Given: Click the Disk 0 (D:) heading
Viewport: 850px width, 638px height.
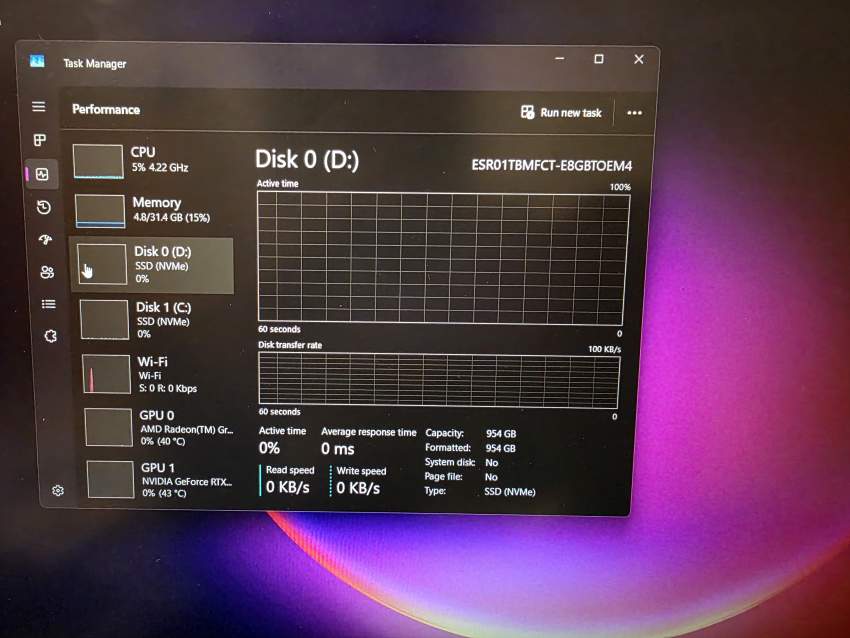Looking at the screenshot, I should pos(307,159).
